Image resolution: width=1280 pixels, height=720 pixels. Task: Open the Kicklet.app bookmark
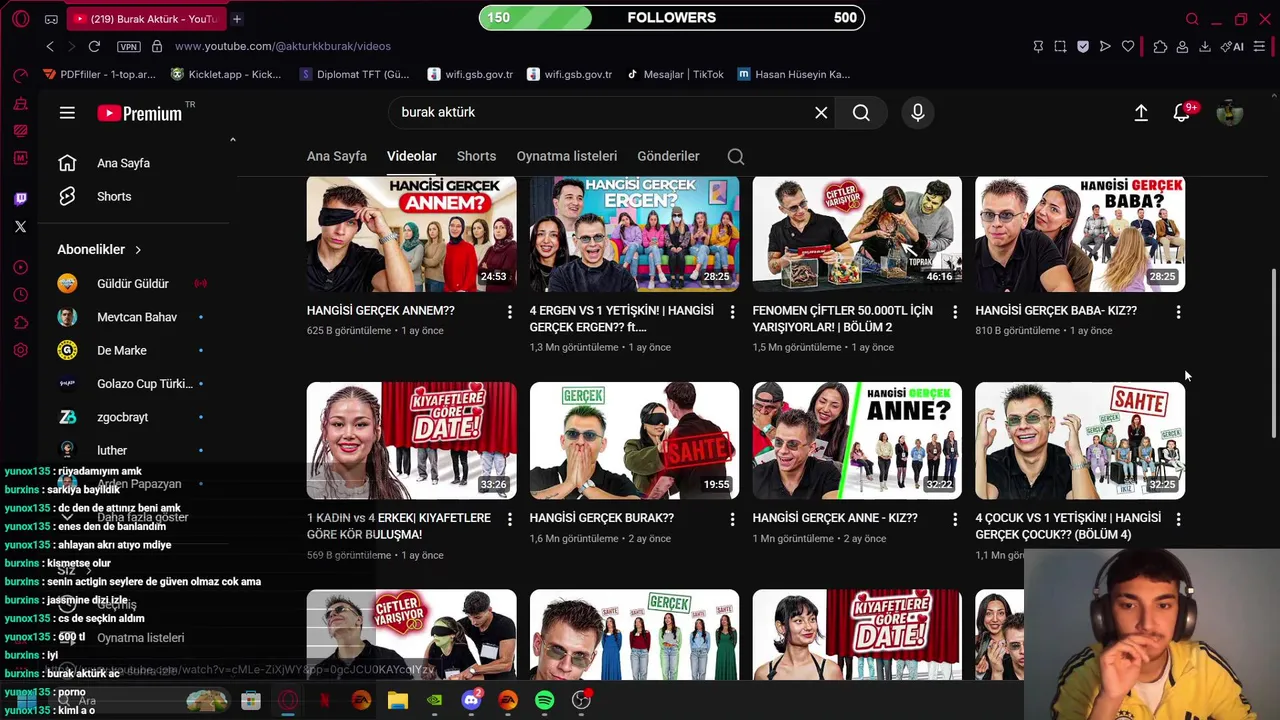226,74
